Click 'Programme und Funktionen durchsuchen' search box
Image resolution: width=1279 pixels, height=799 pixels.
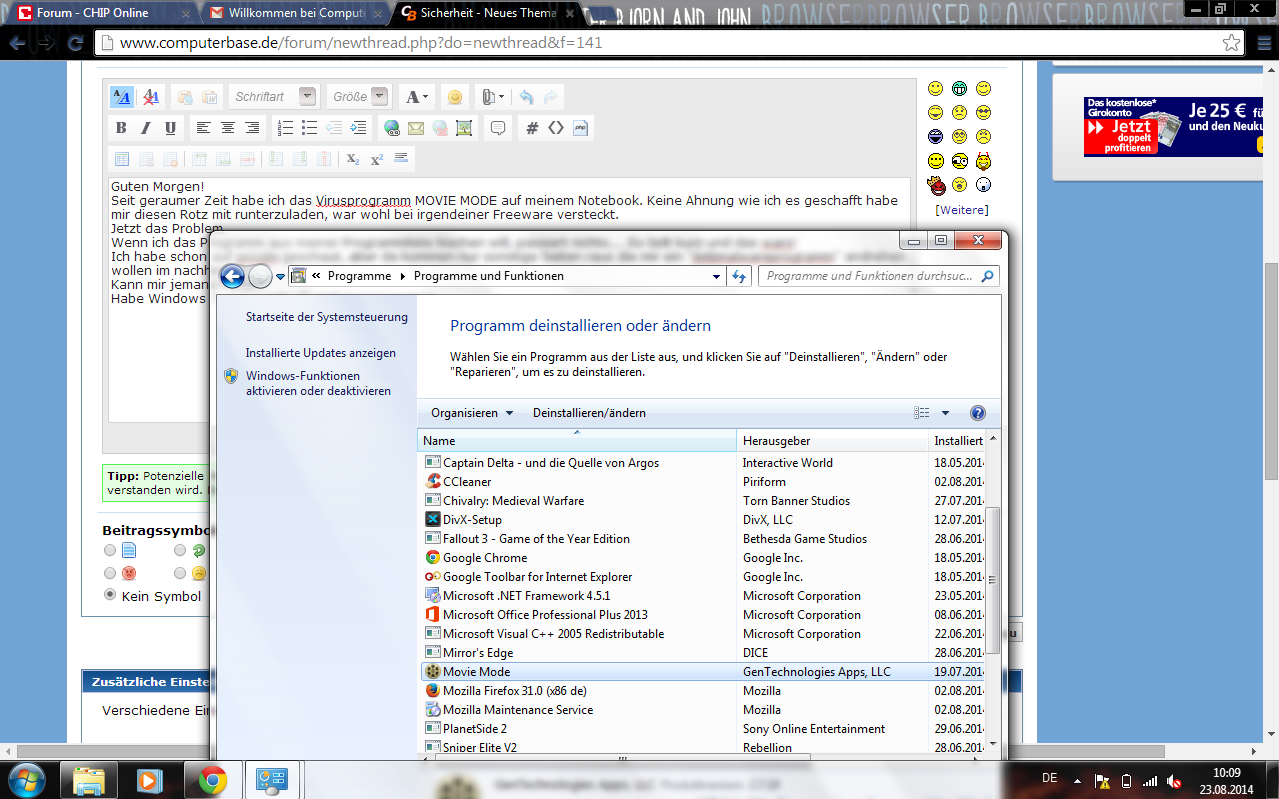[x=879, y=276]
